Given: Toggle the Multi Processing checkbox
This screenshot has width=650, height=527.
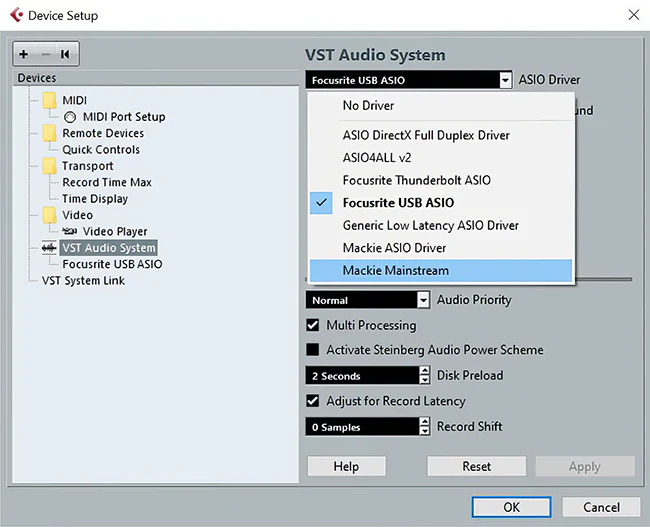Looking at the screenshot, I should coord(313,325).
